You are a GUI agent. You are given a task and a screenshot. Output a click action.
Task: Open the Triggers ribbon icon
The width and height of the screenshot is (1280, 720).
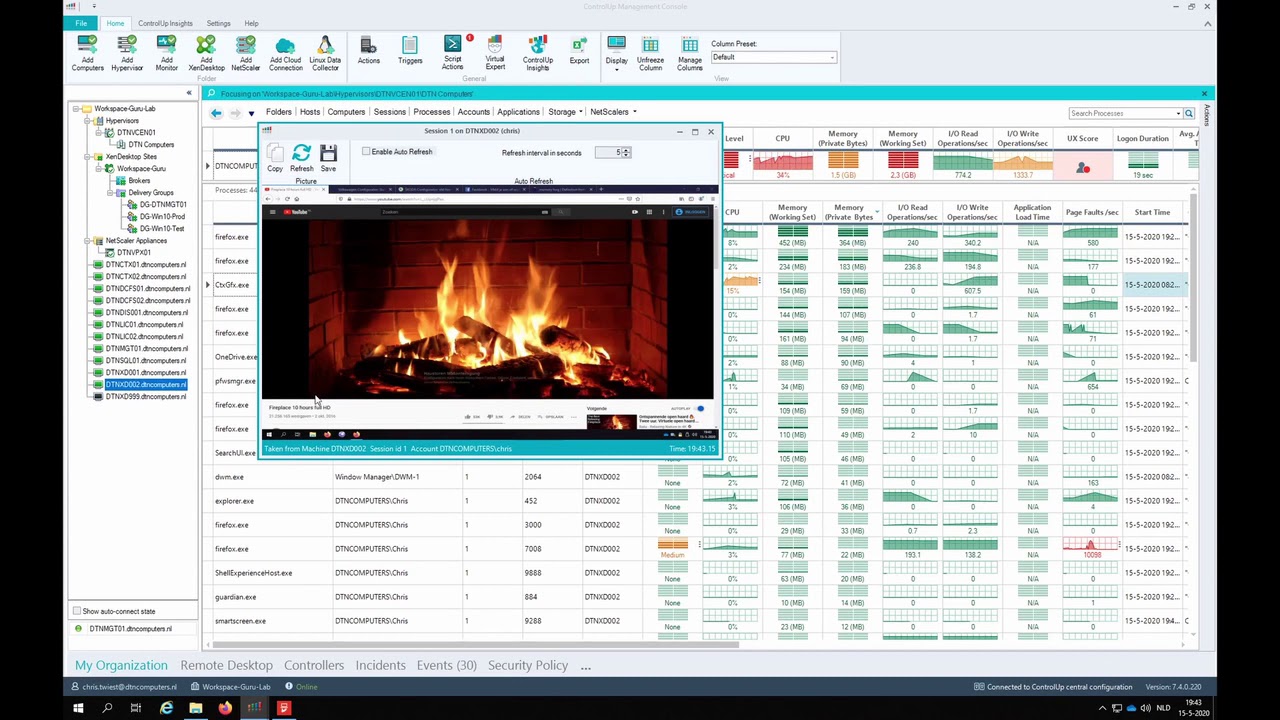pyautogui.click(x=410, y=50)
